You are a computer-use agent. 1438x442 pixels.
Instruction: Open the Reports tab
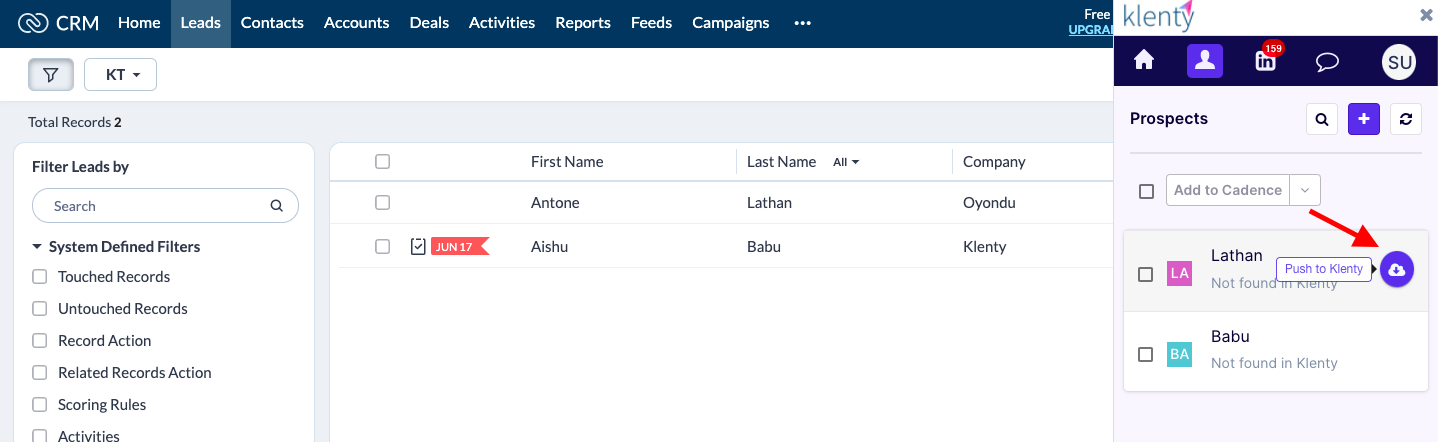pos(582,23)
